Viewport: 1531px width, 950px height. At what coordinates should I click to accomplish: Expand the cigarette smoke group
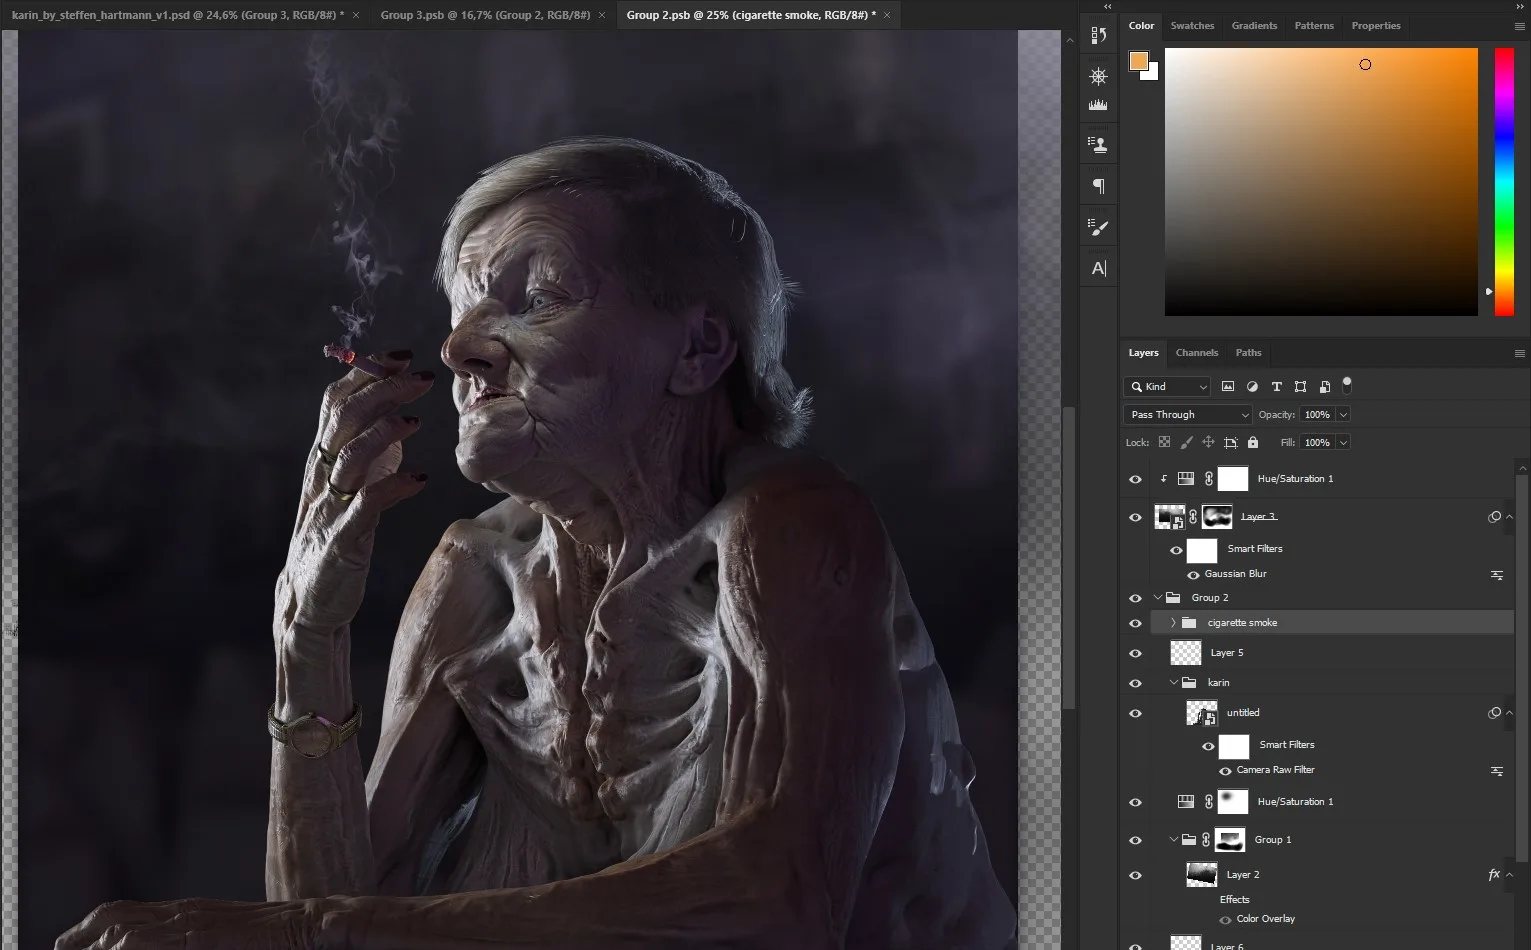[x=1173, y=623]
